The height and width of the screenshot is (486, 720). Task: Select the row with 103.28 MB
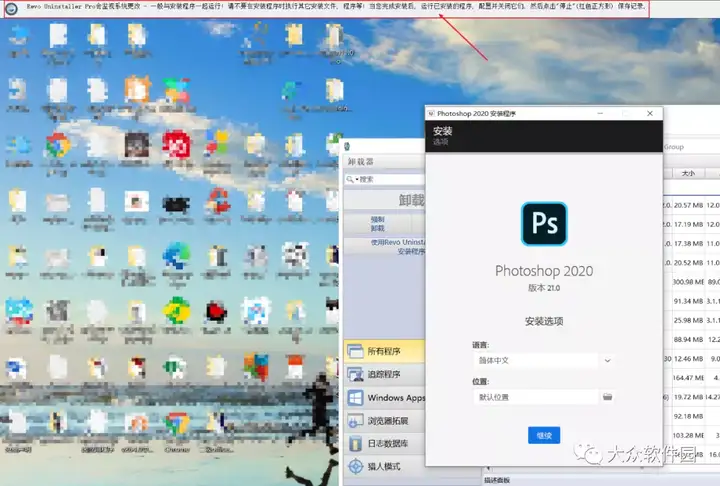click(x=691, y=435)
